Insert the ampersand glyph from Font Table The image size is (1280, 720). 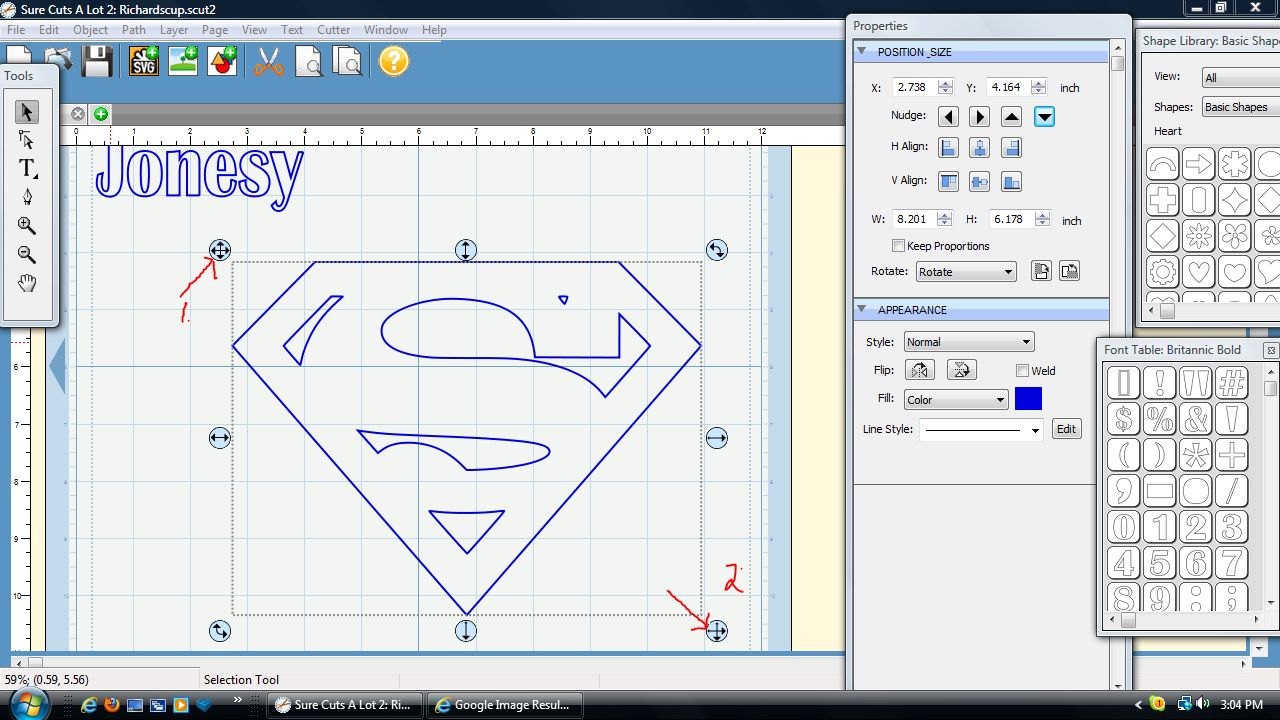tap(1196, 418)
